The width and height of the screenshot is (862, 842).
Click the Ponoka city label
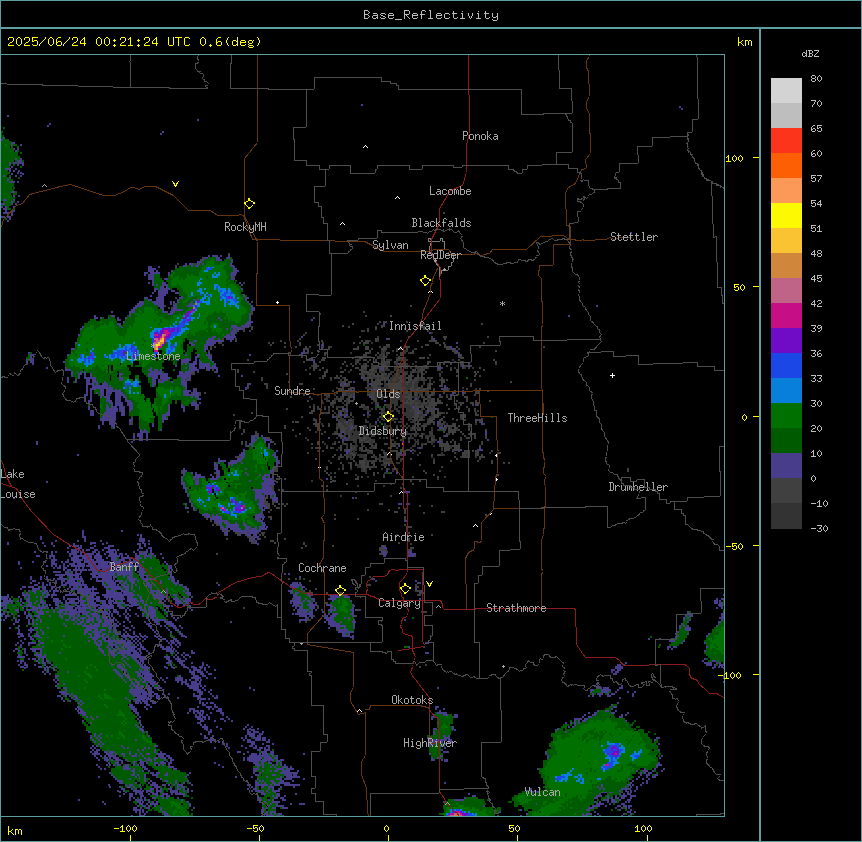[x=480, y=136]
